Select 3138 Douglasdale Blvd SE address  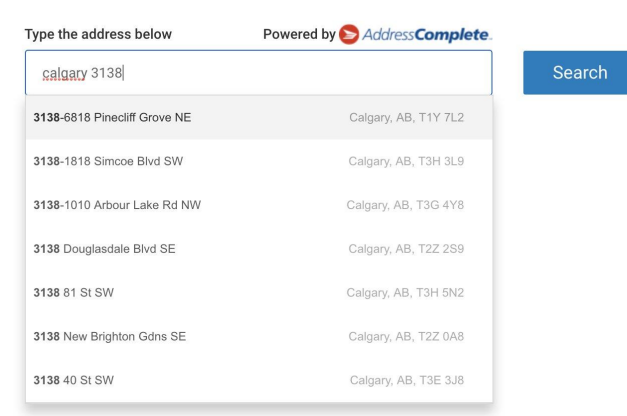259,249
